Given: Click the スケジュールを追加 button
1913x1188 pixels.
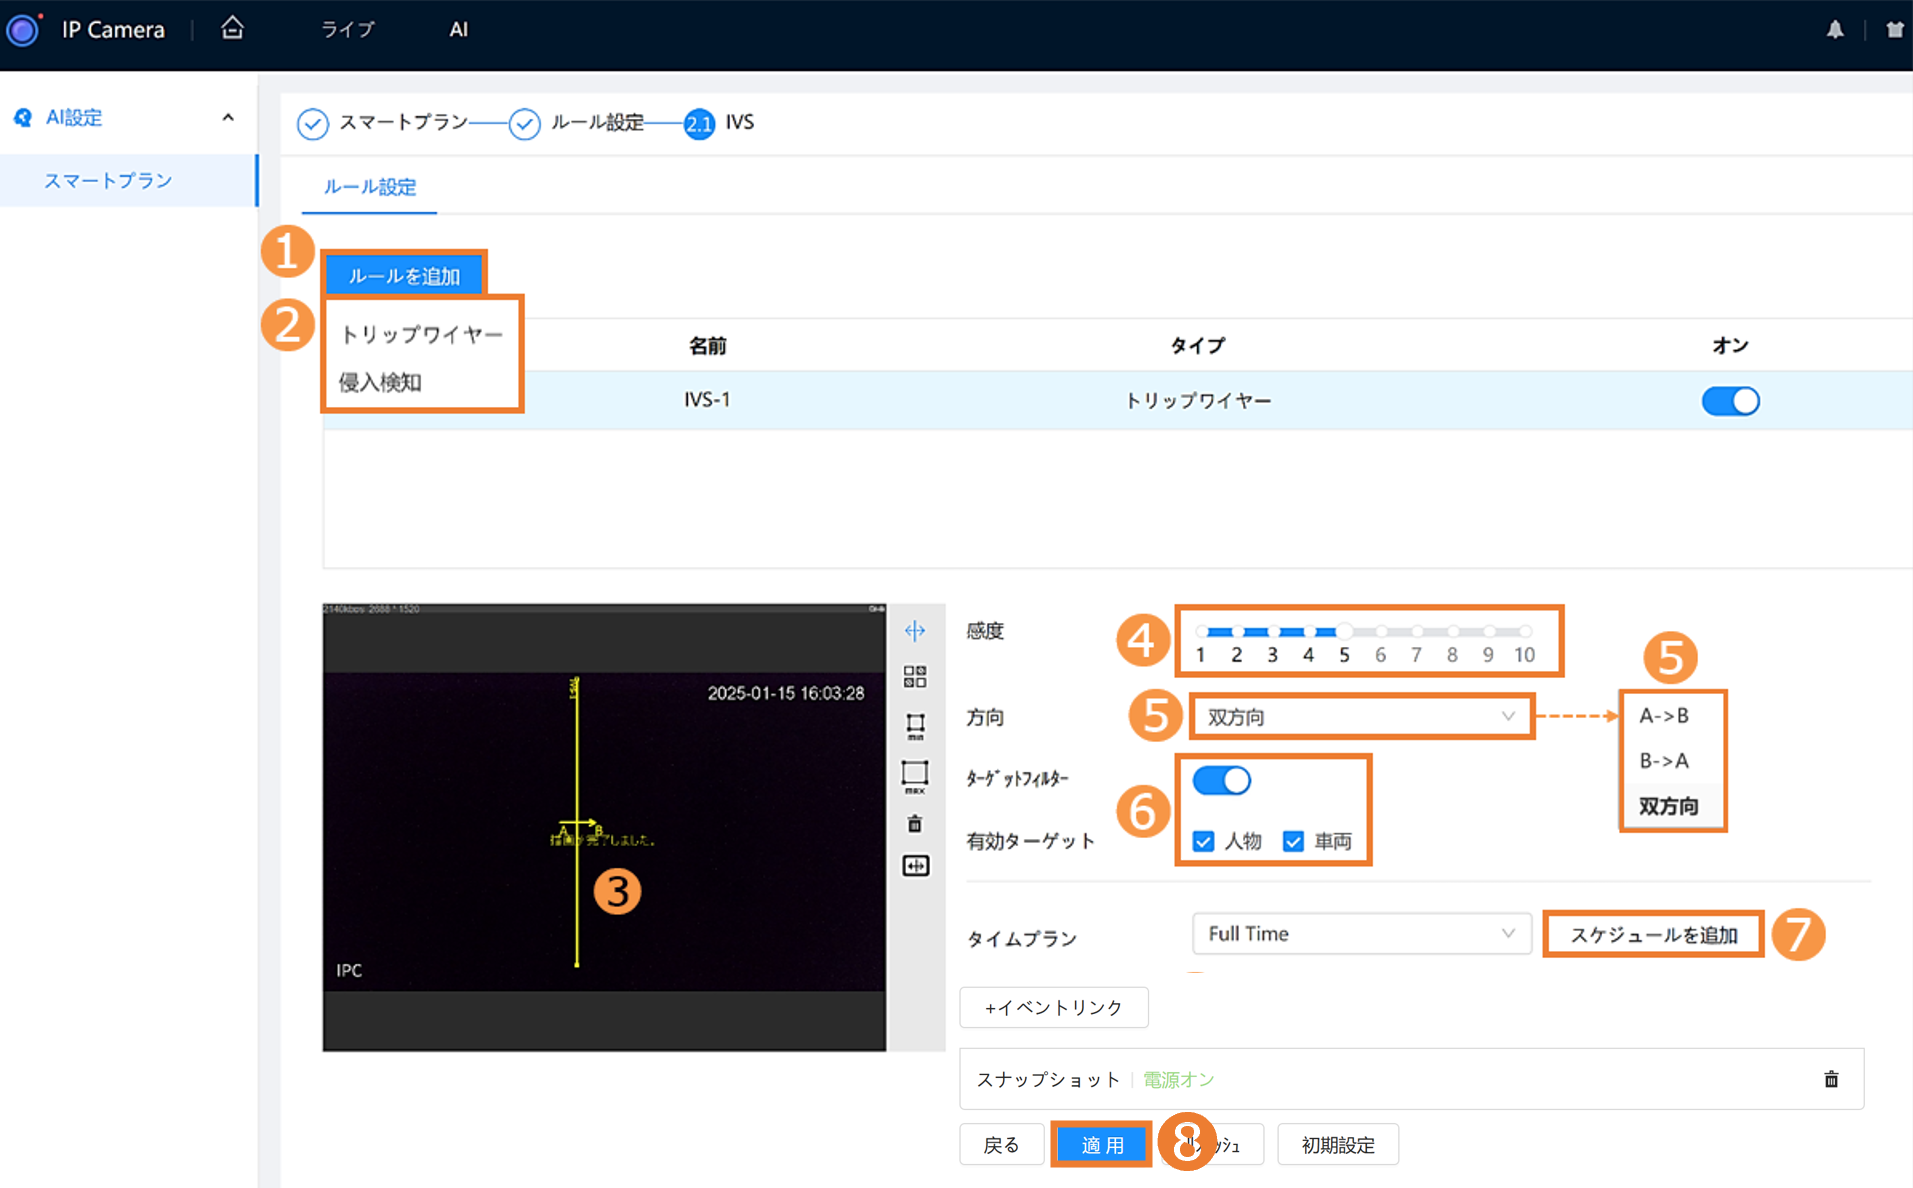Looking at the screenshot, I should pos(1653,935).
